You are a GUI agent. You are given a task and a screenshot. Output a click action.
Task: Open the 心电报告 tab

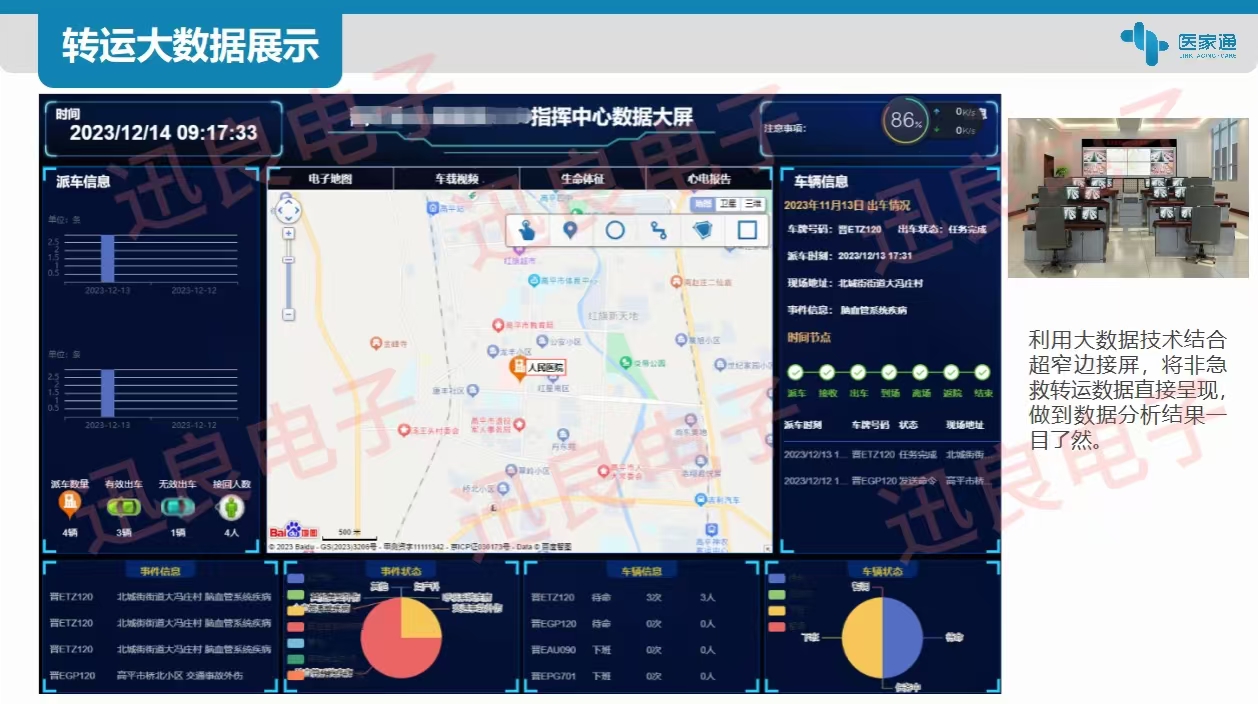point(709,179)
